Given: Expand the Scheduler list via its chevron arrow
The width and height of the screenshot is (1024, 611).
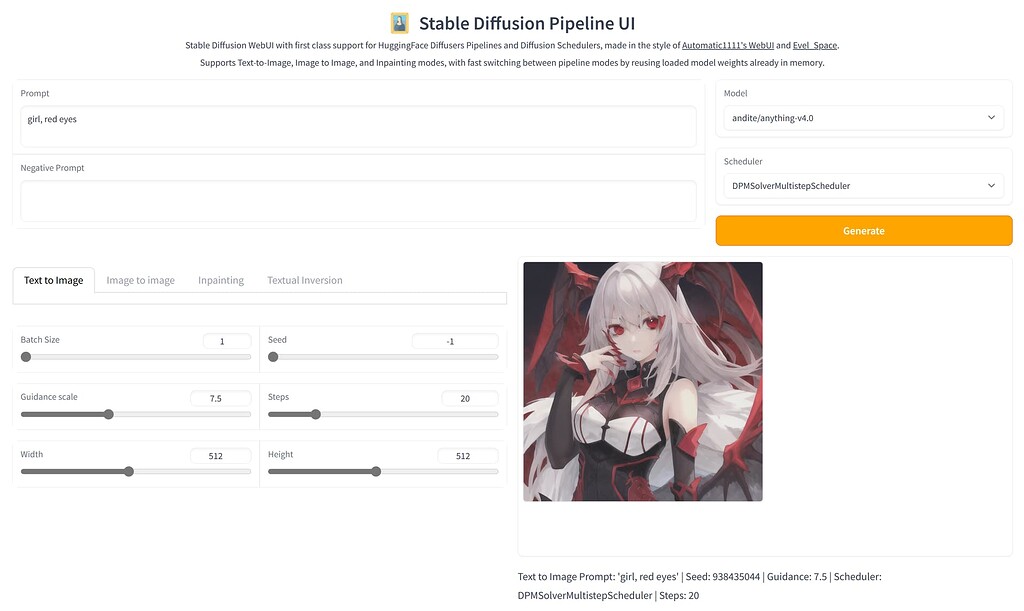Looking at the screenshot, I should click(x=991, y=185).
